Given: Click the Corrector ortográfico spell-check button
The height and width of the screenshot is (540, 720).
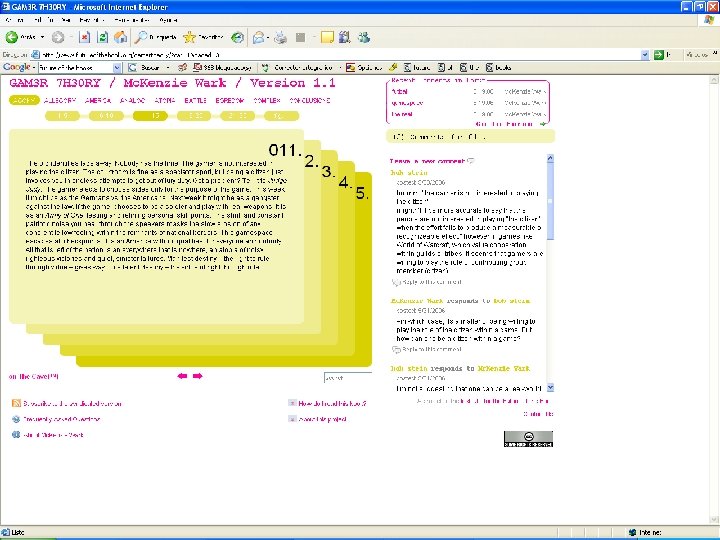Looking at the screenshot, I should click(297, 68).
